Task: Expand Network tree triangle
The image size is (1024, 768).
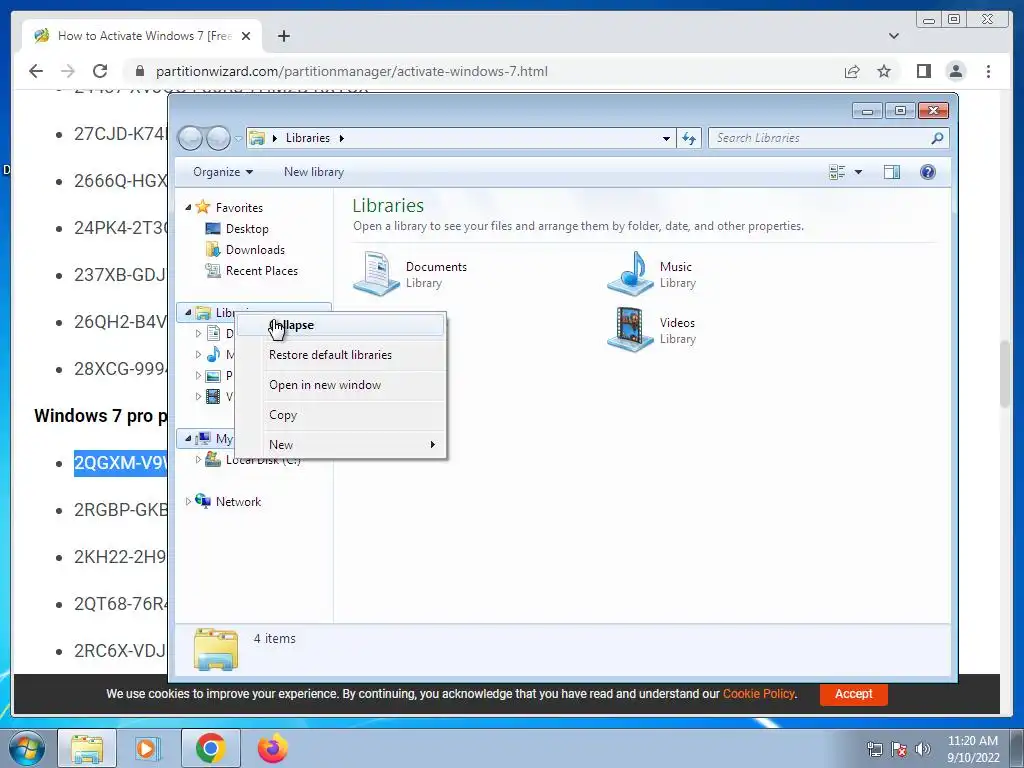Action: [x=188, y=502]
